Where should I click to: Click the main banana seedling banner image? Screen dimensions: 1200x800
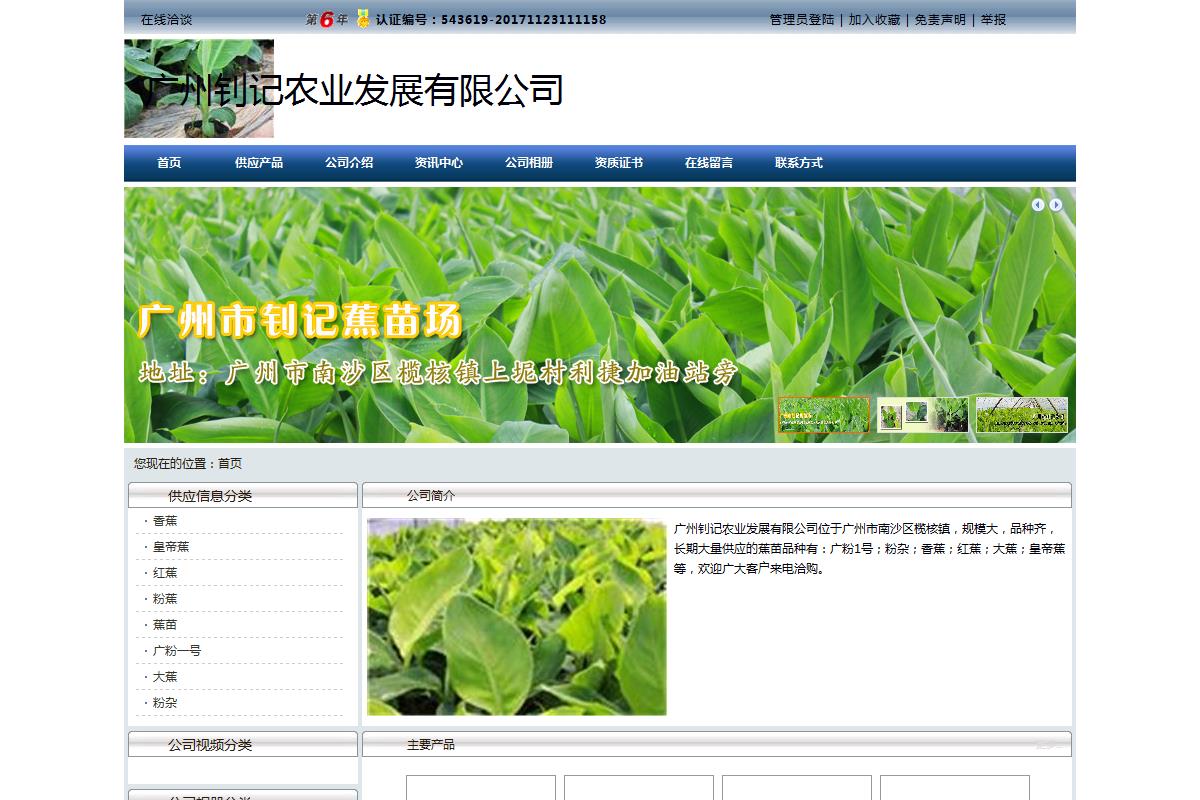point(600,315)
